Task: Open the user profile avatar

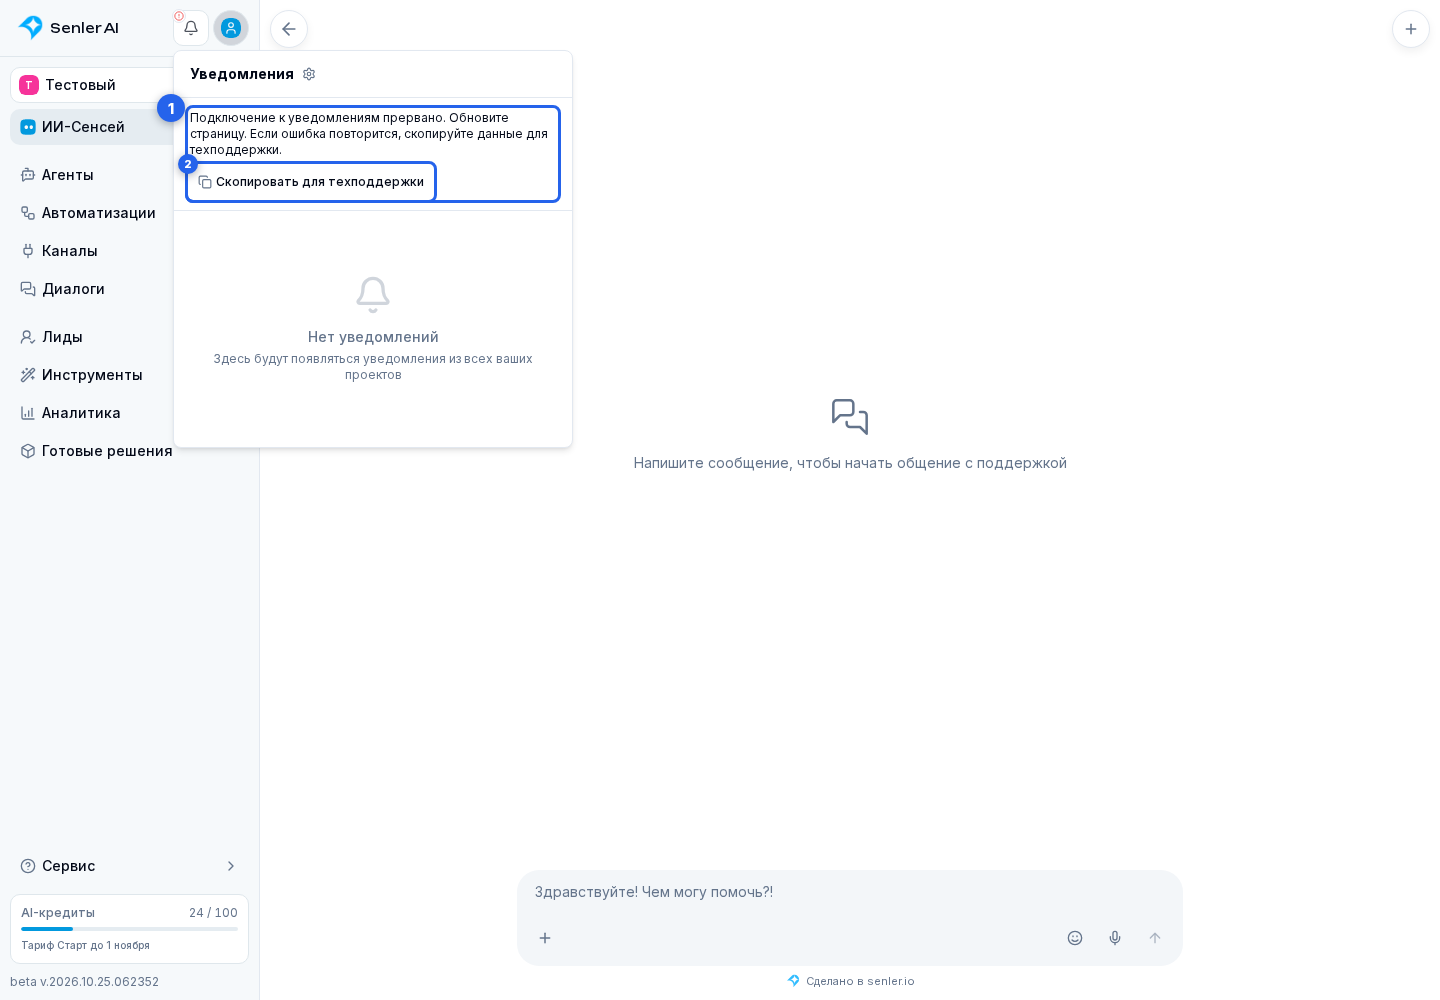Action: (231, 28)
